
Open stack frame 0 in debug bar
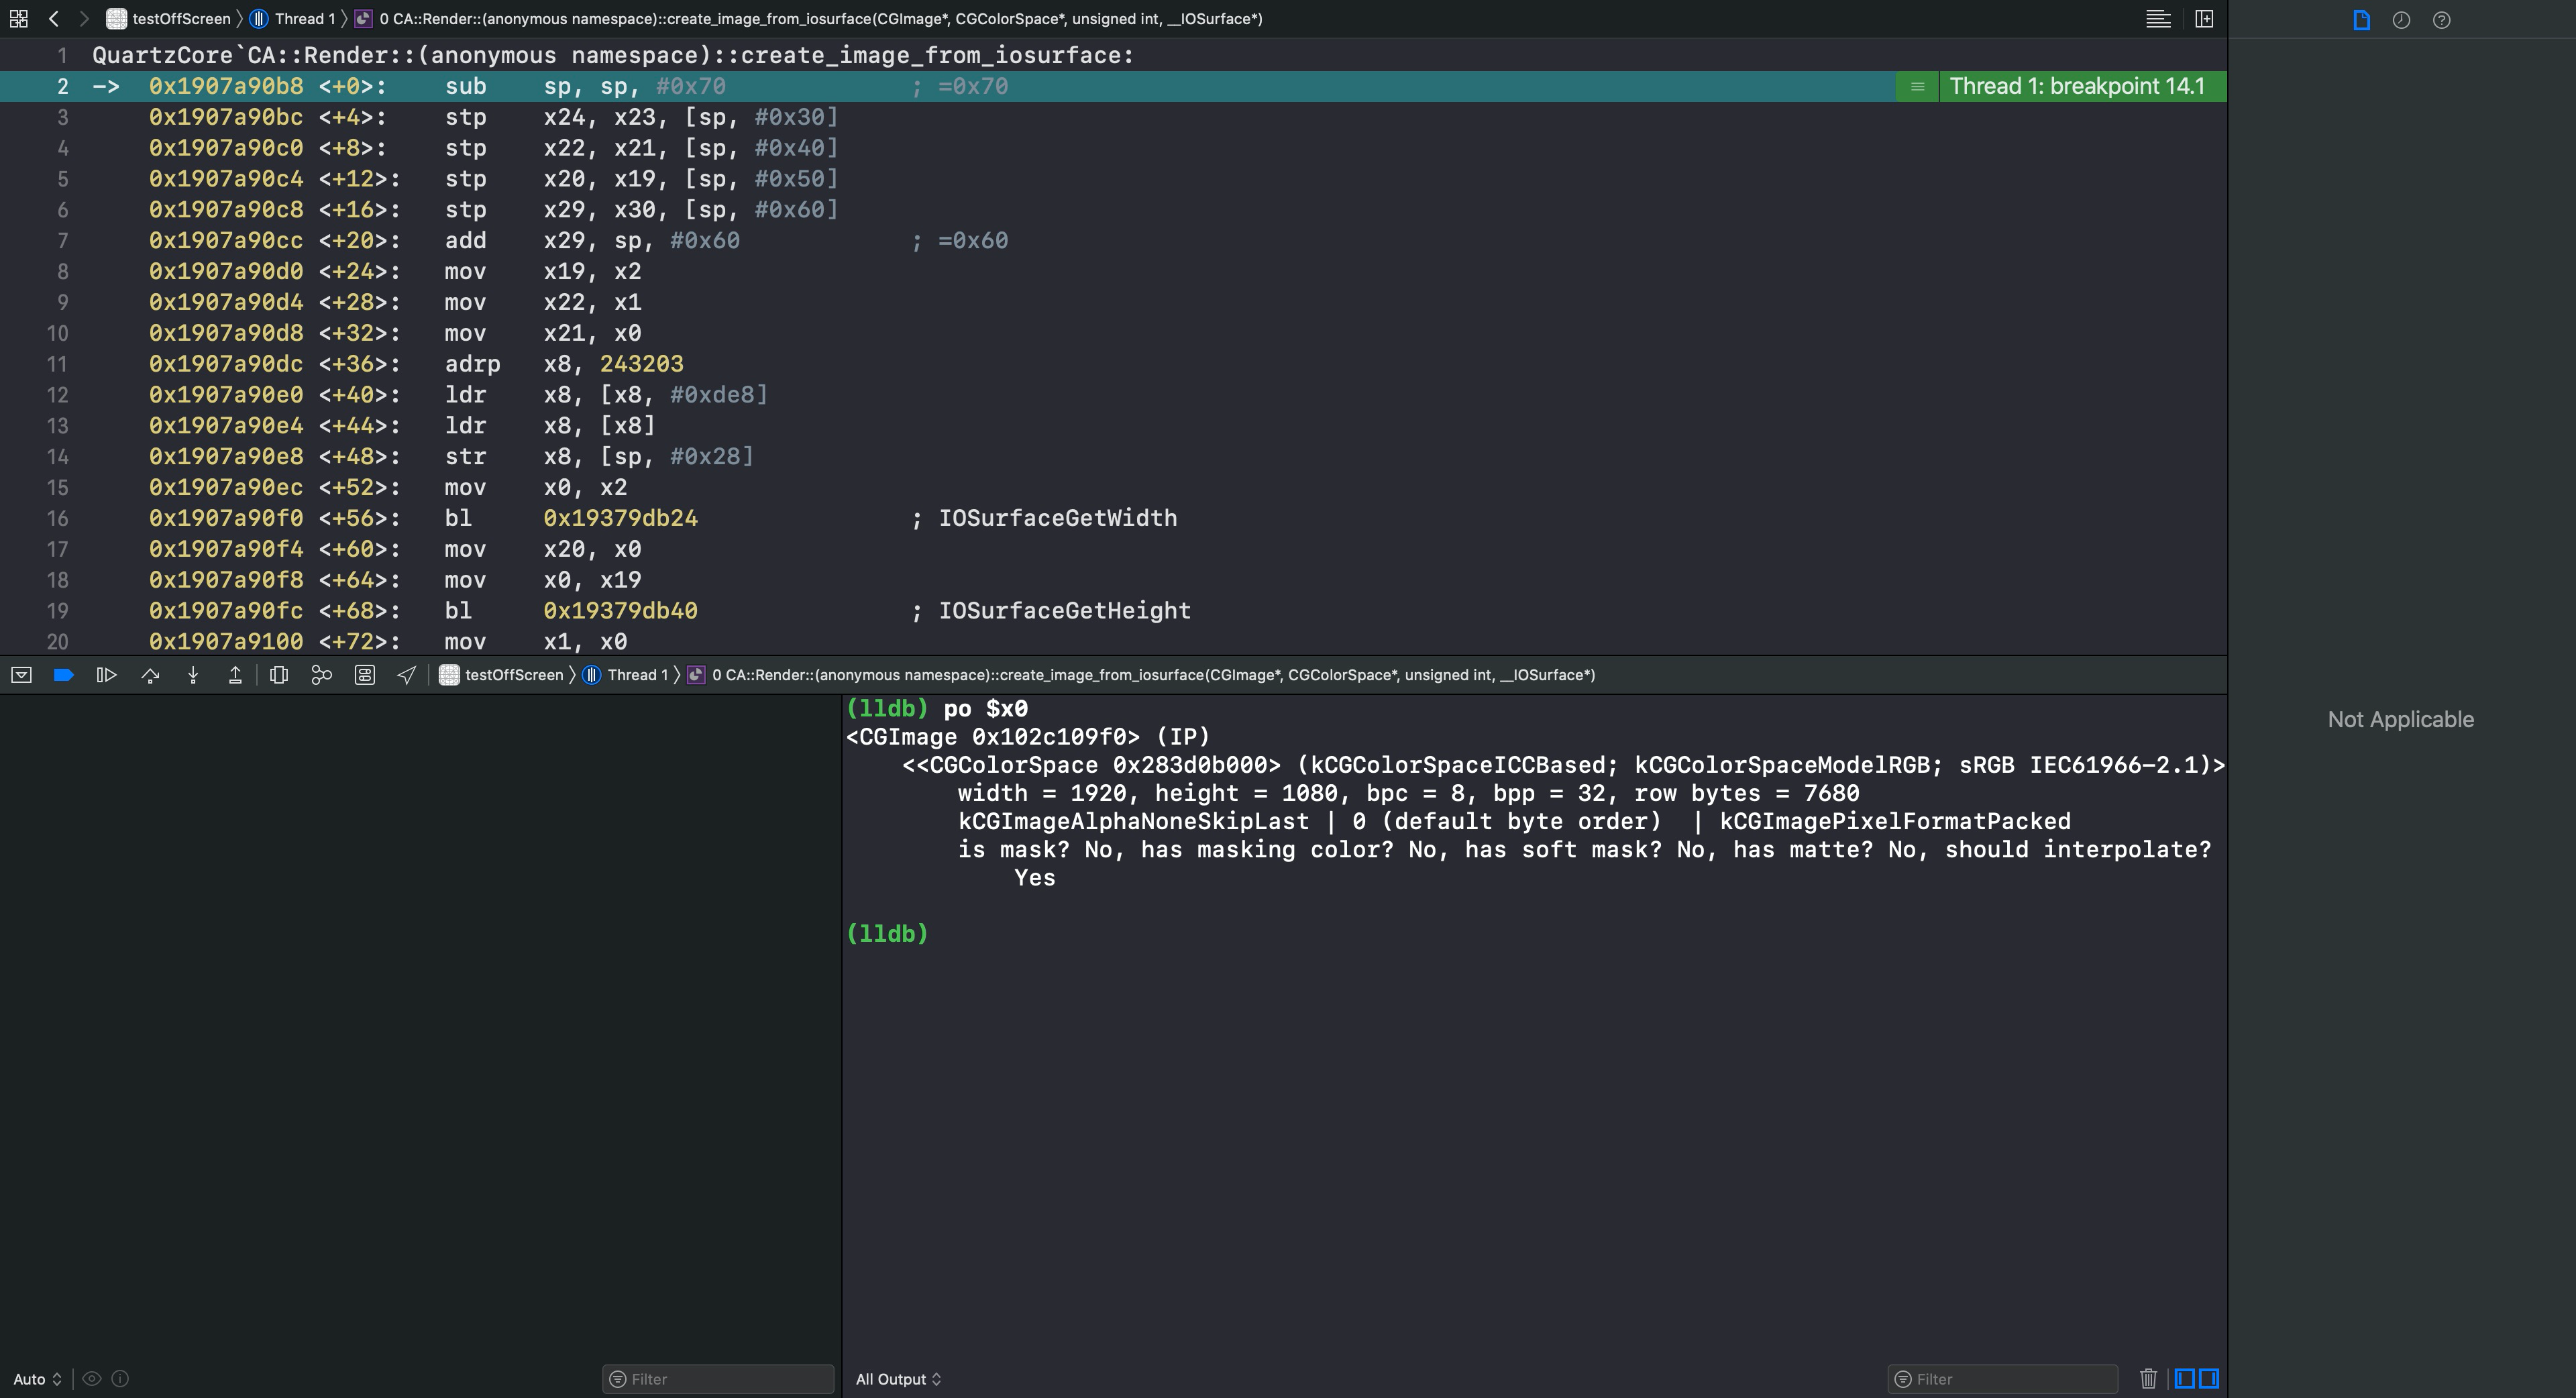[x=1141, y=675]
